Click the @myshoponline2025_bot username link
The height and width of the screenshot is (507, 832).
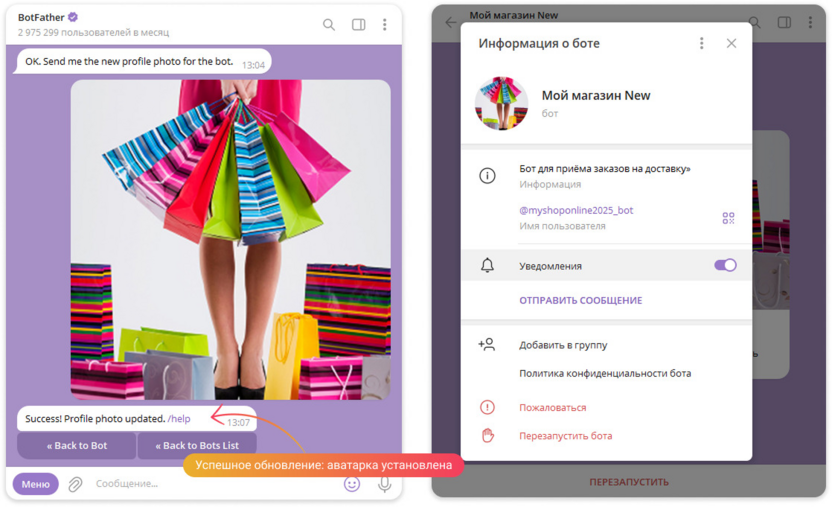click(576, 210)
